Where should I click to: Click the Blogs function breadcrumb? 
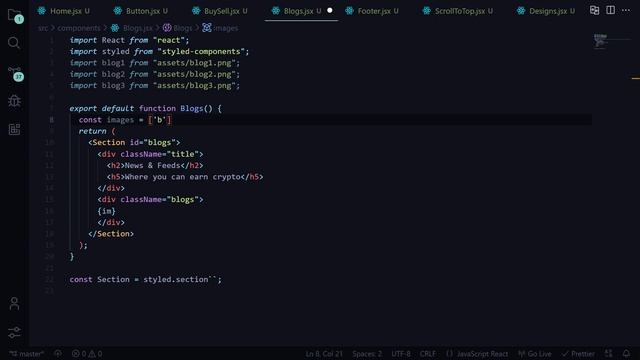click(x=178, y=28)
